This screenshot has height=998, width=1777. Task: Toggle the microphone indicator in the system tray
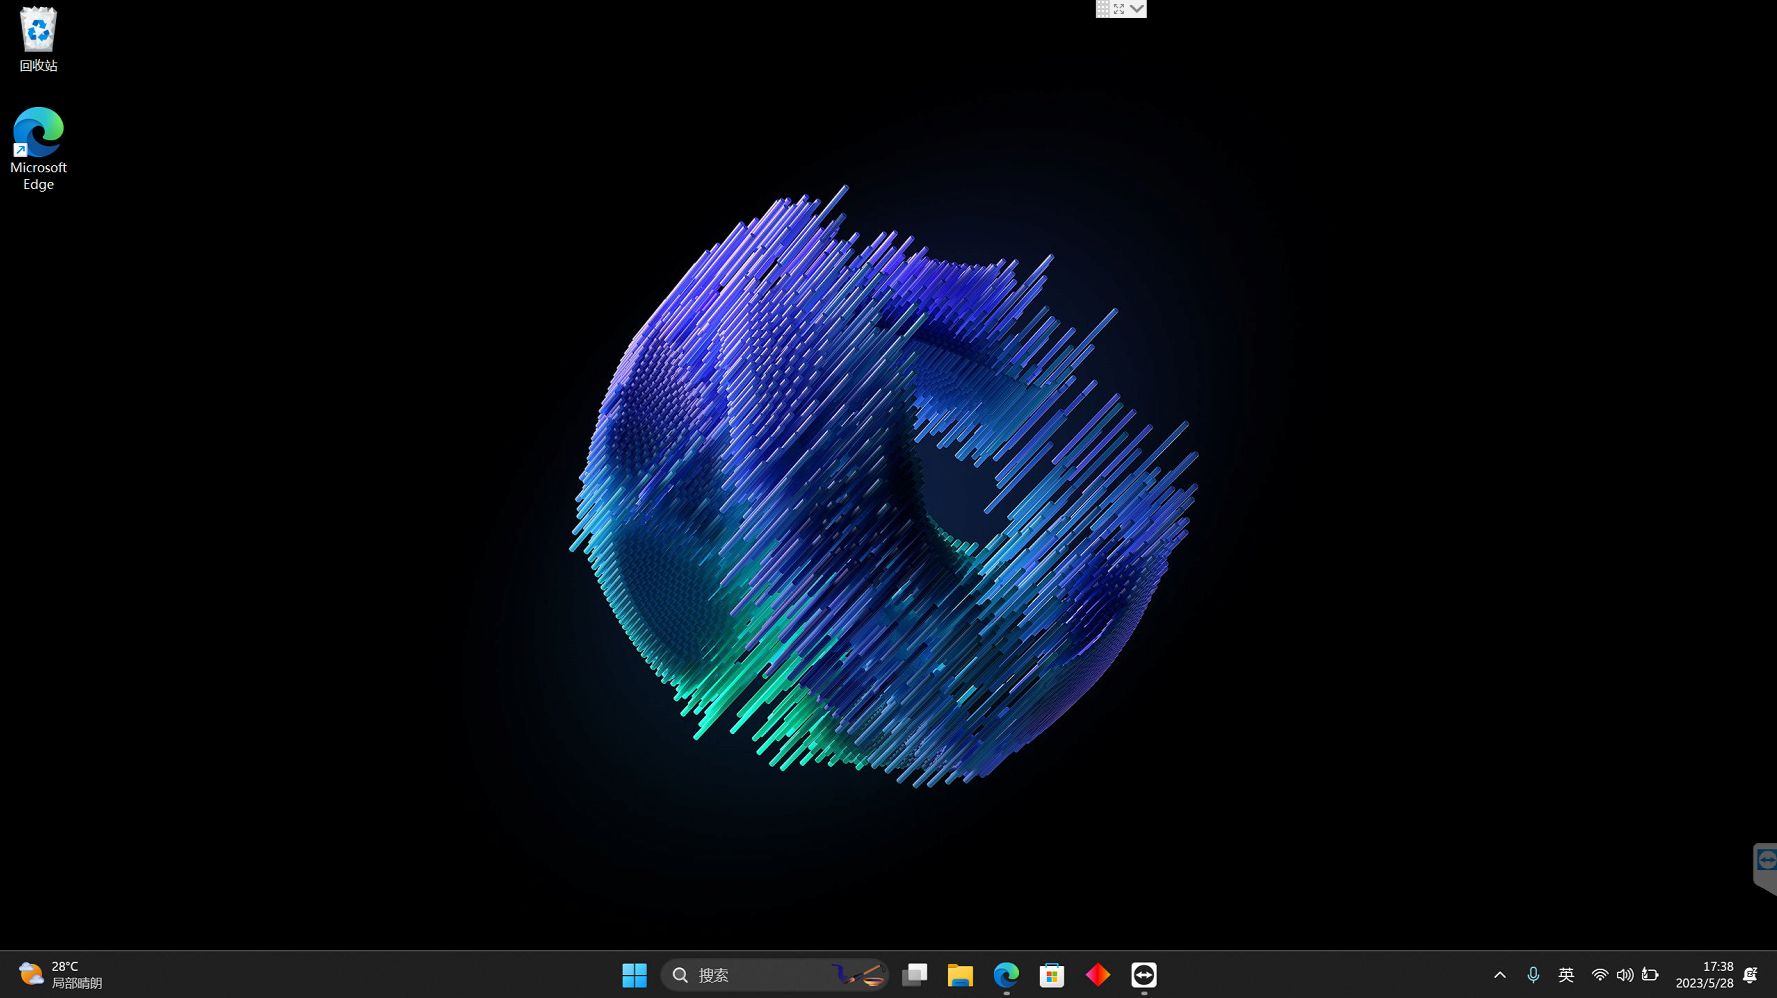(x=1533, y=974)
